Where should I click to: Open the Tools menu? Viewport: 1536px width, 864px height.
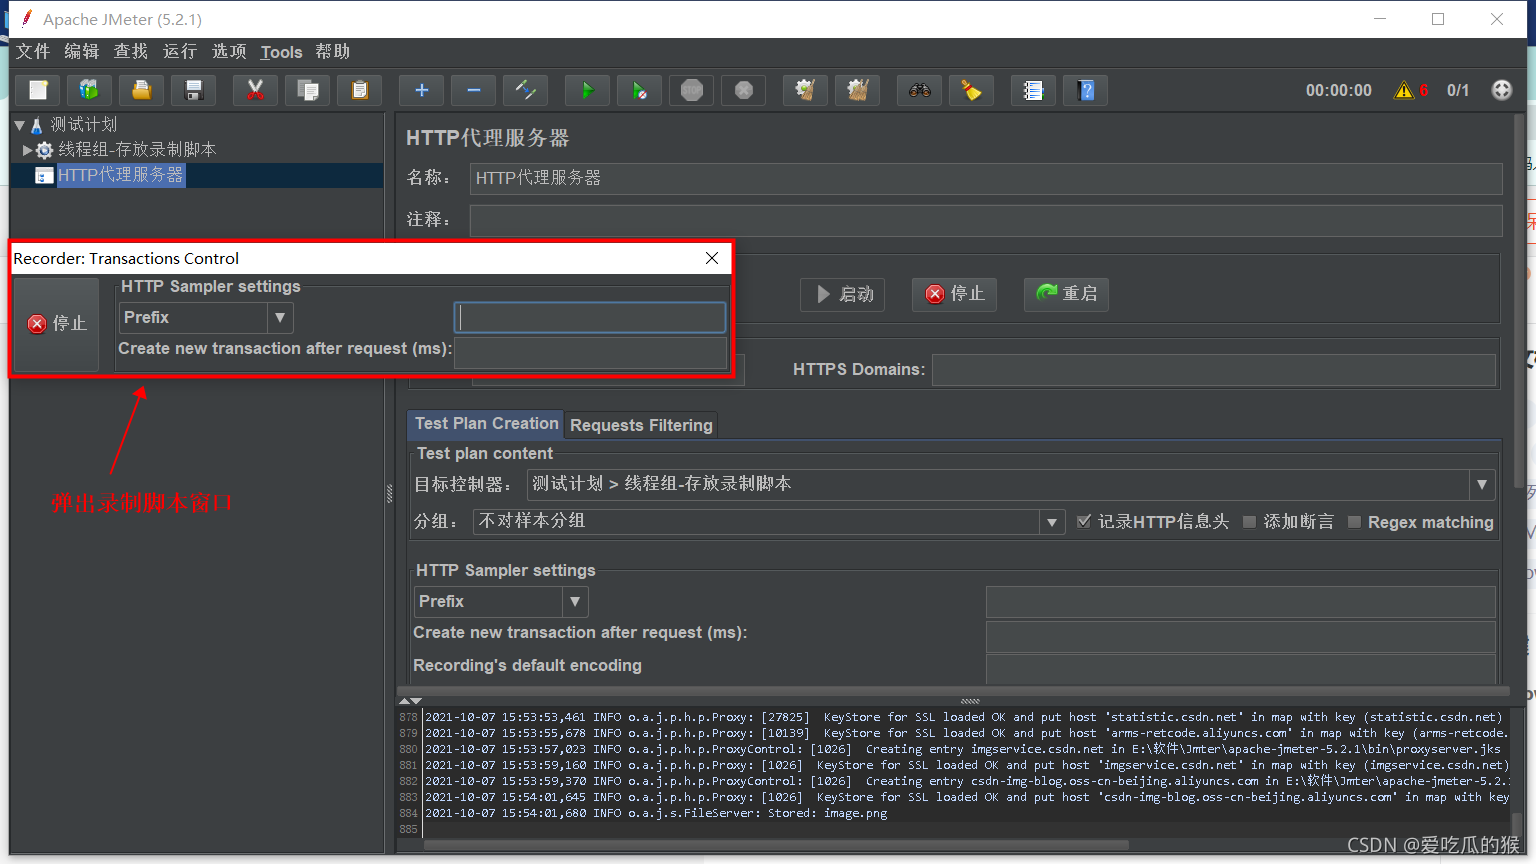click(281, 52)
